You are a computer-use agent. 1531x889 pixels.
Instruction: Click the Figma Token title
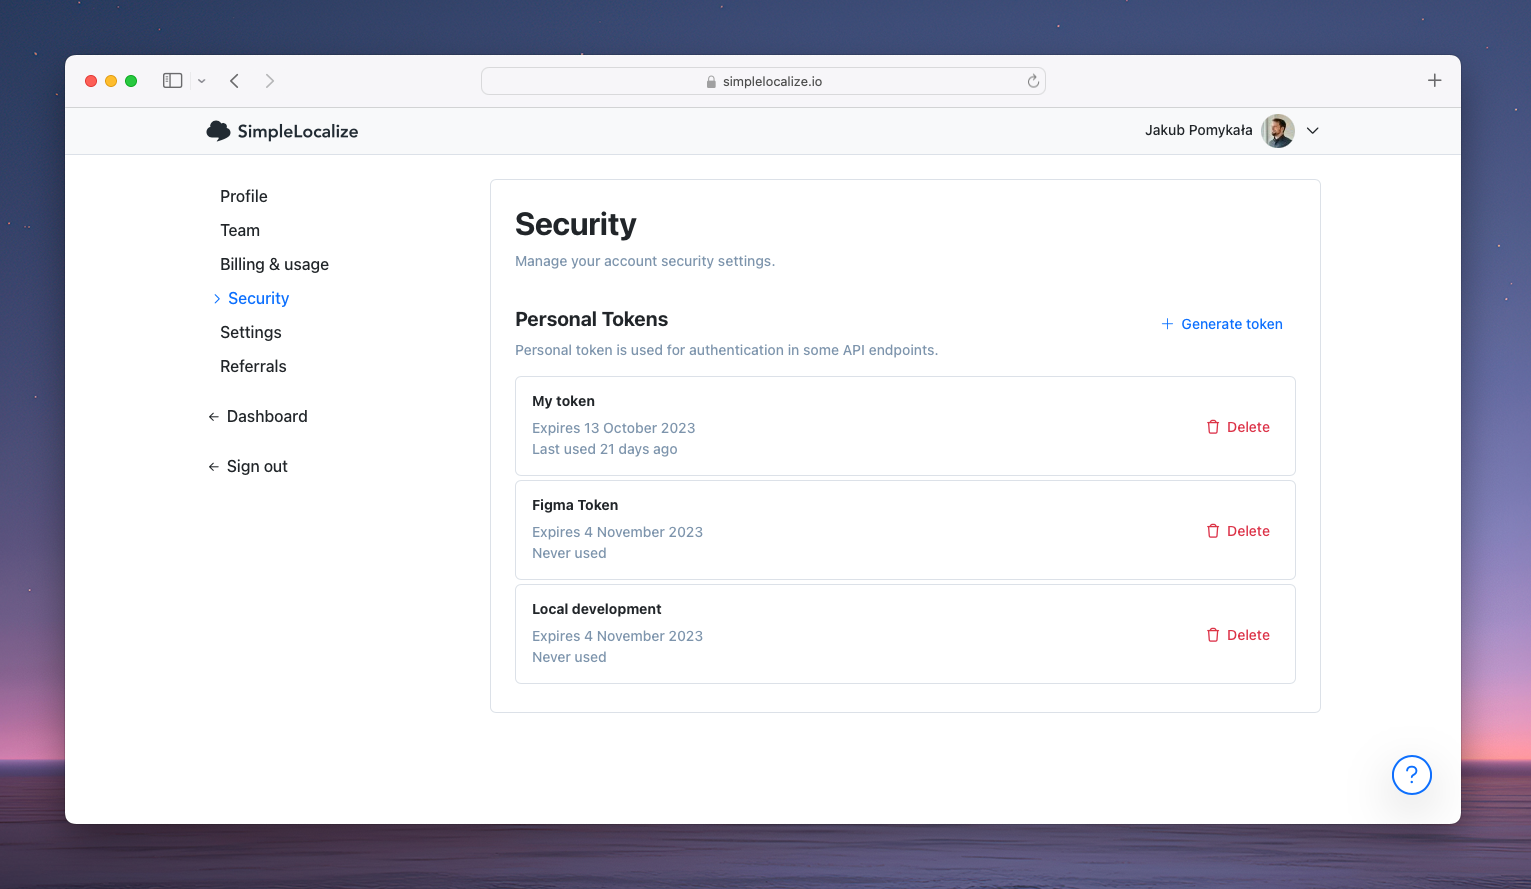tap(575, 505)
